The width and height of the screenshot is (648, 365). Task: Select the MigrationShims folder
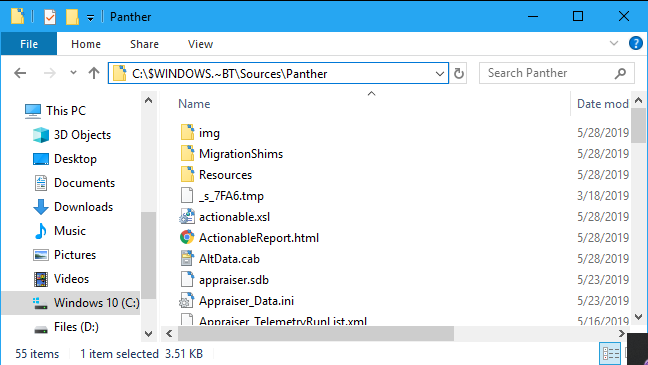(x=241, y=154)
